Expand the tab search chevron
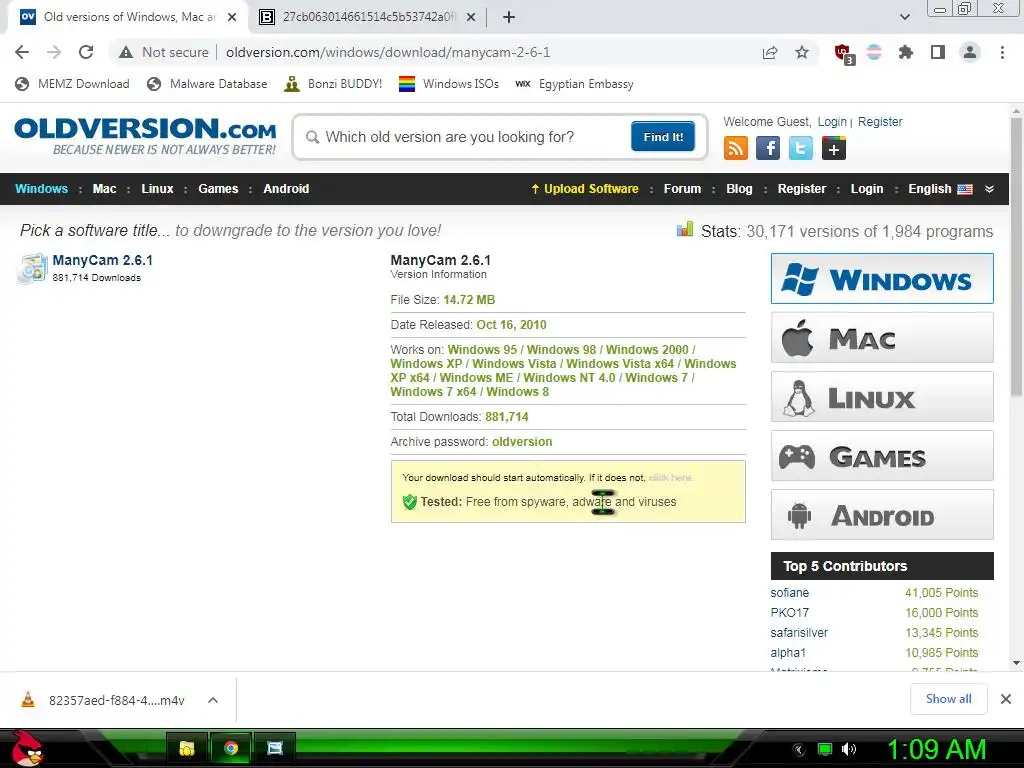Image resolution: width=1024 pixels, height=768 pixels. click(x=904, y=17)
